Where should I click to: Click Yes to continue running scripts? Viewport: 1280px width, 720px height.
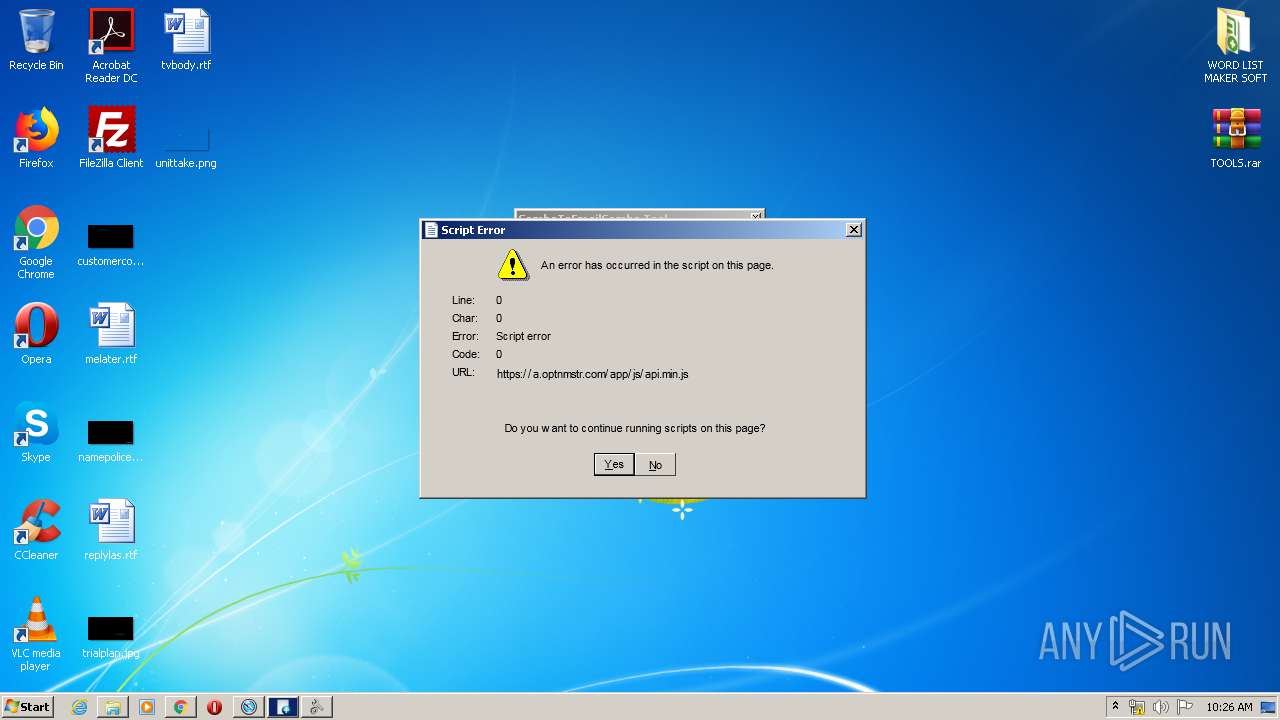point(614,464)
